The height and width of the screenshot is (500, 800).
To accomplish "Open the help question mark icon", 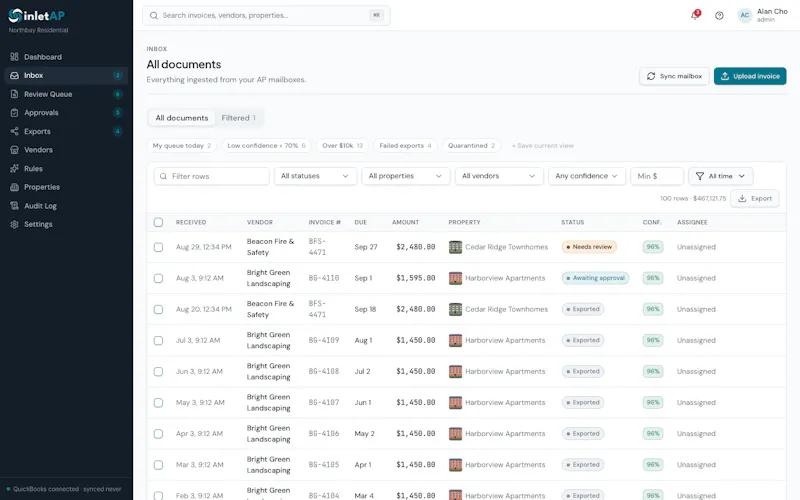I will pos(719,16).
